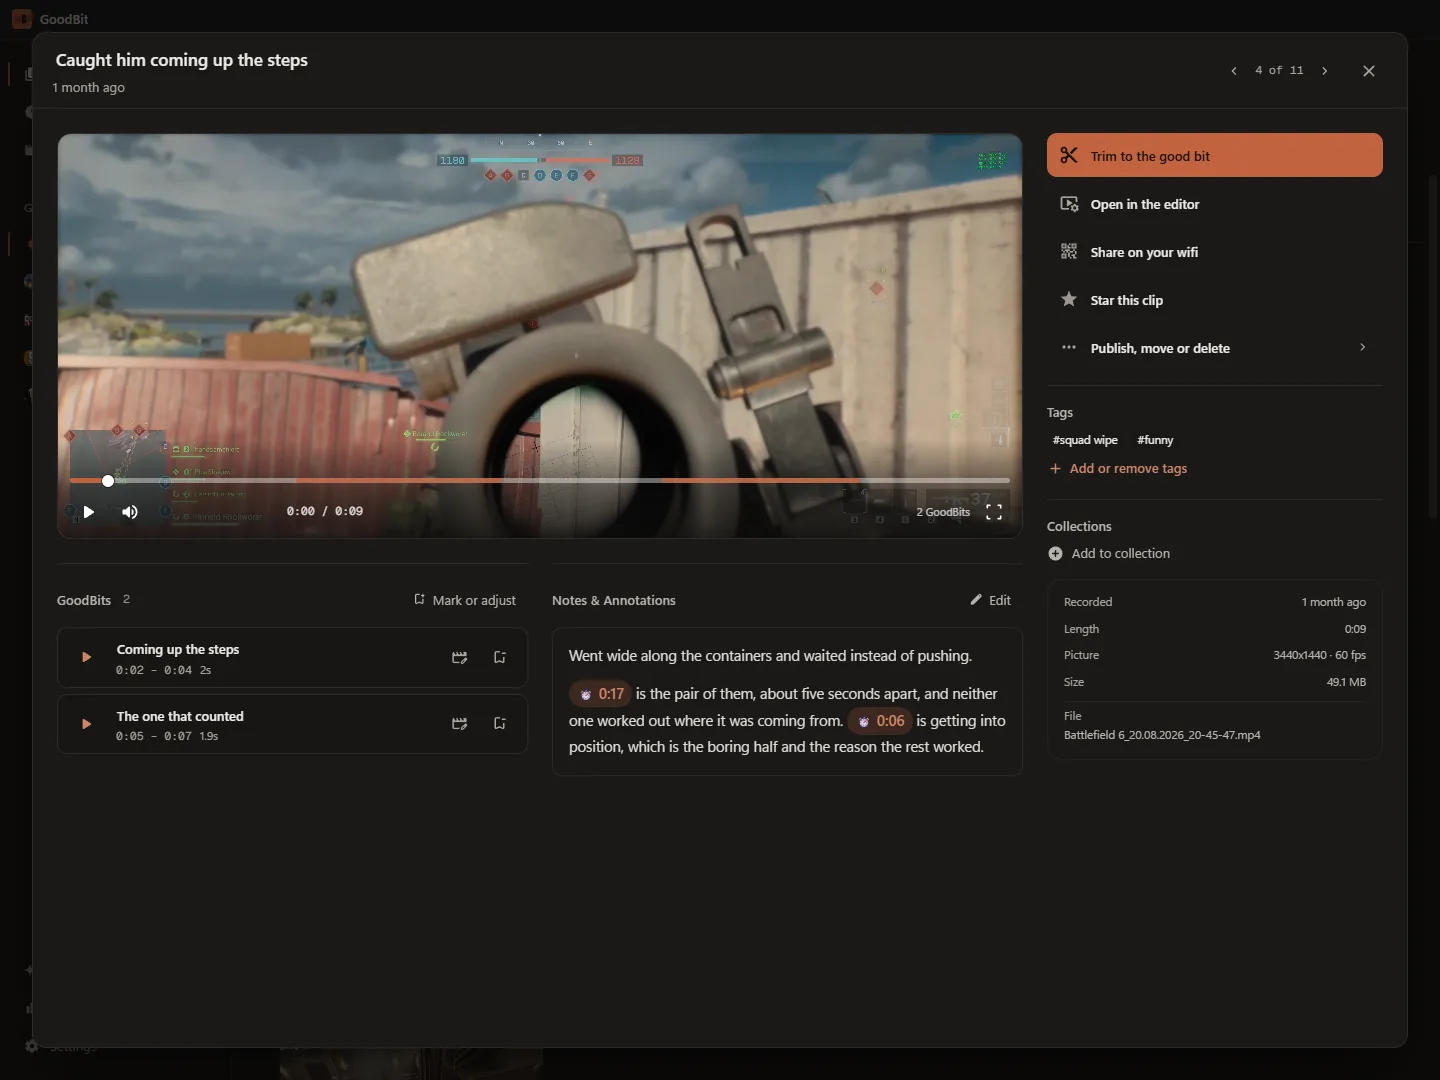Click the editor icon beside Open in the editor
This screenshot has width=1440, height=1080.
coord(1069,204)
